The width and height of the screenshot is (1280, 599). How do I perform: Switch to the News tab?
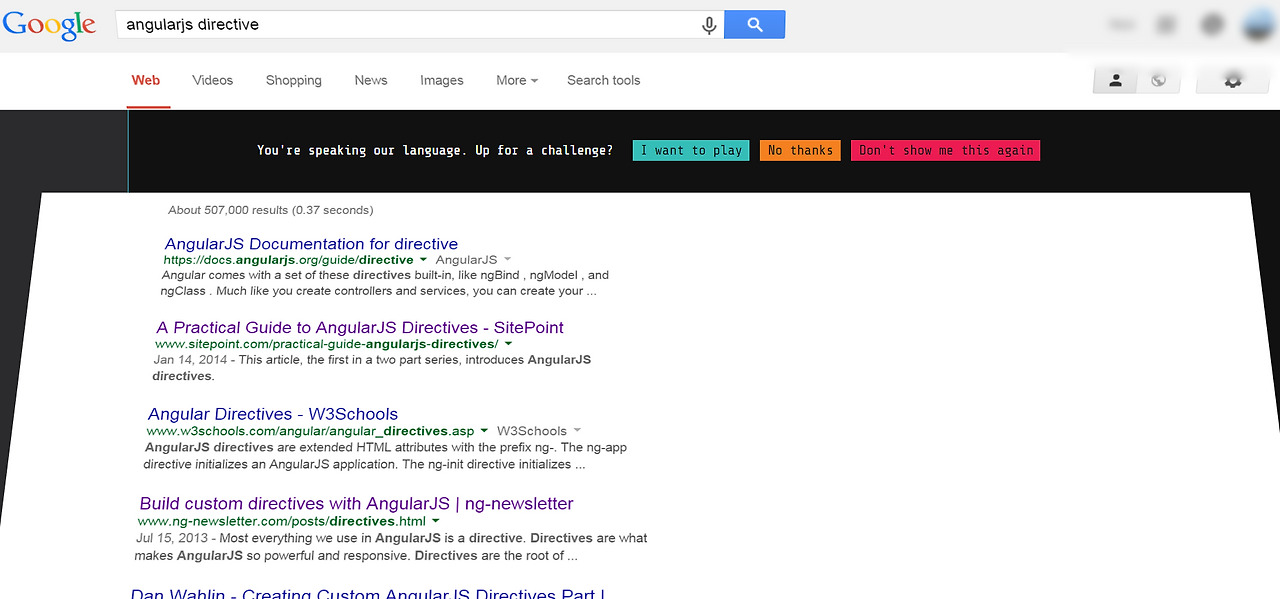coord(371,80)
